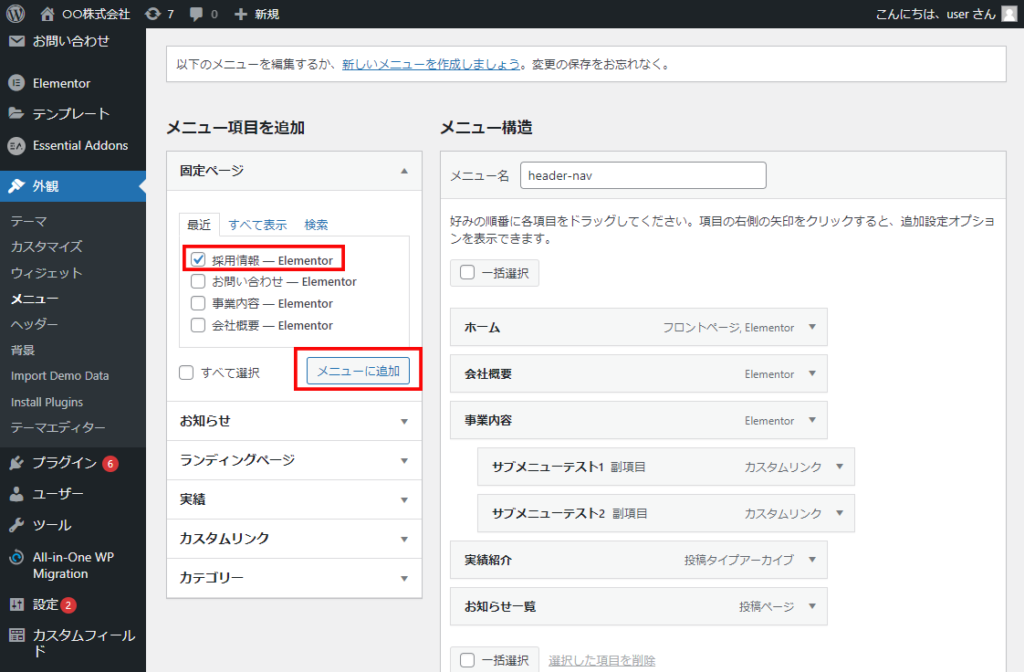This screenshot has width=1024, height=672.
Task: Toggle the すべて選択 checkbox
Action: pyautogui.click(x=186, y=373)
